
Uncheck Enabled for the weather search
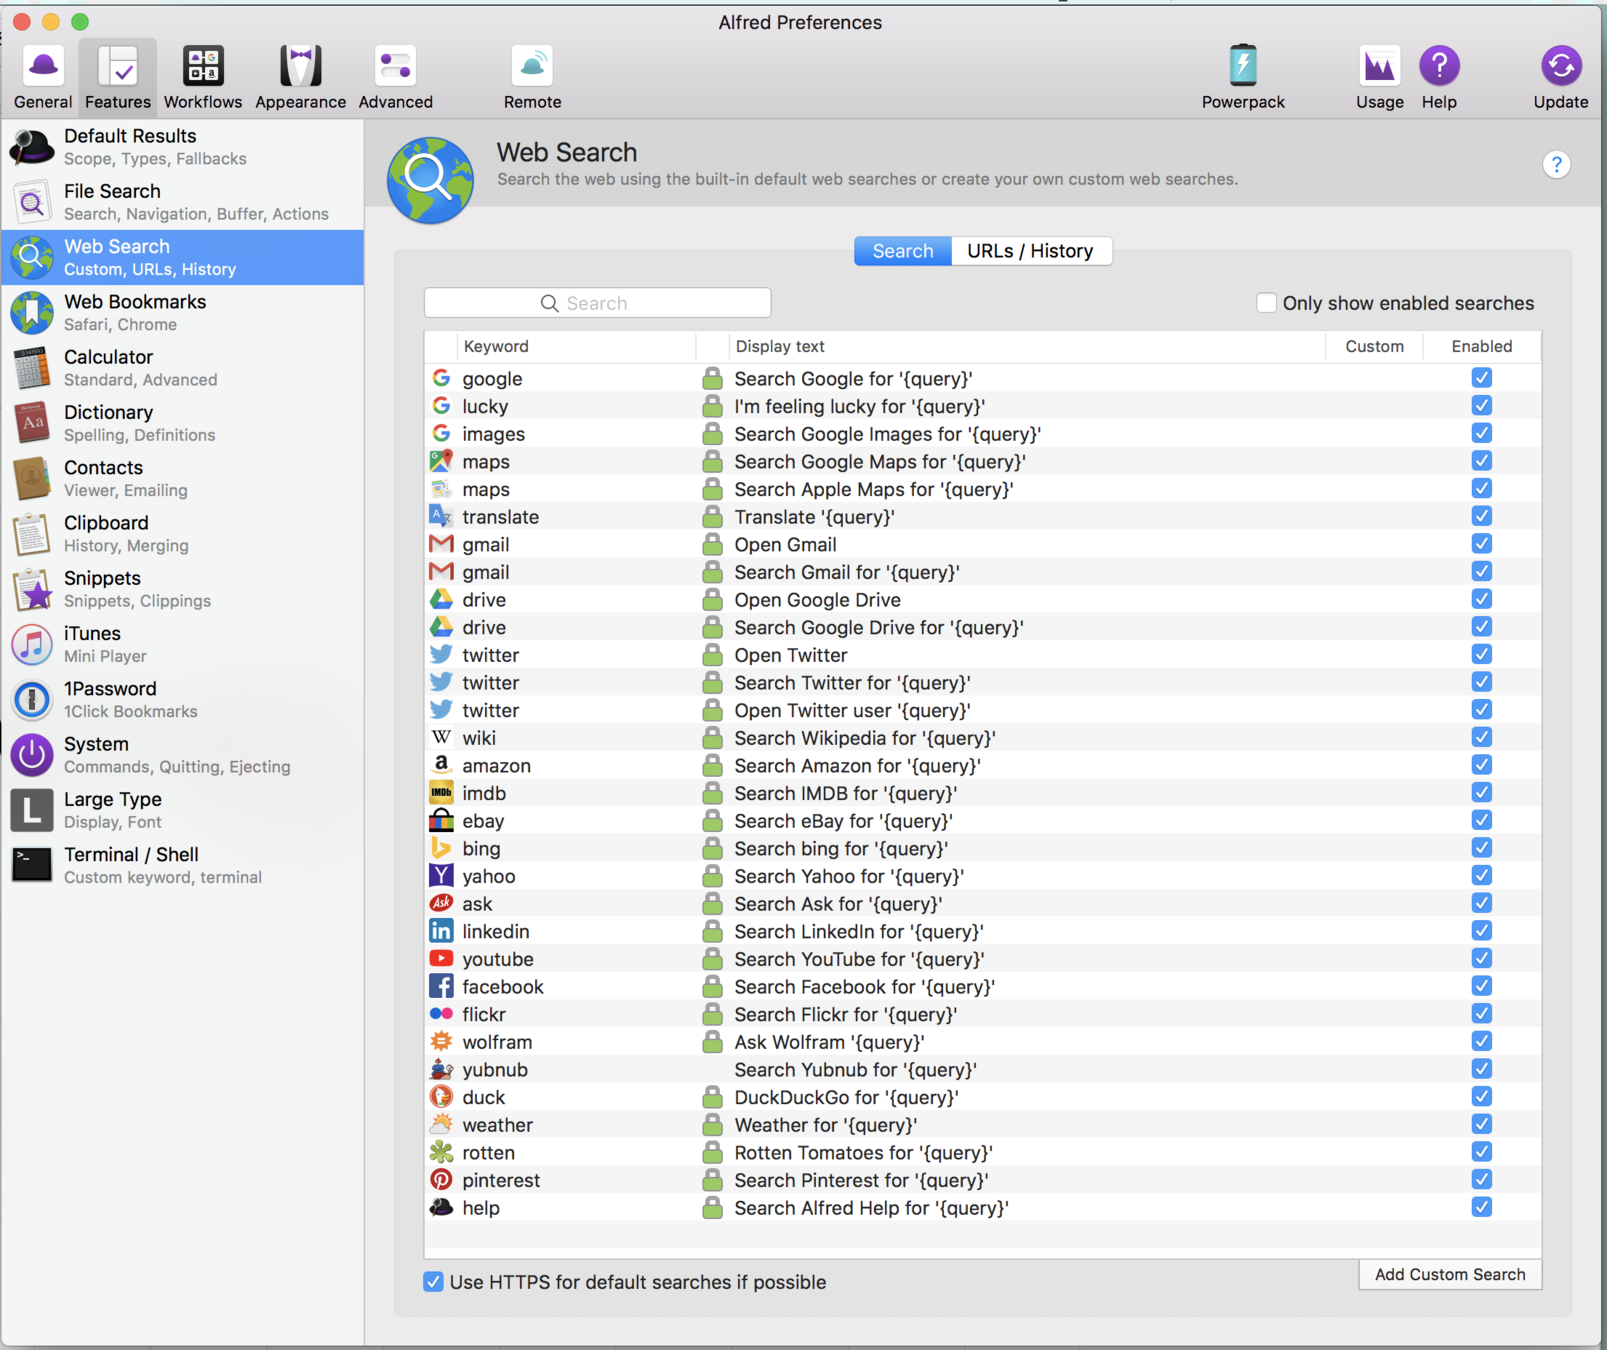[1481, 1124]
